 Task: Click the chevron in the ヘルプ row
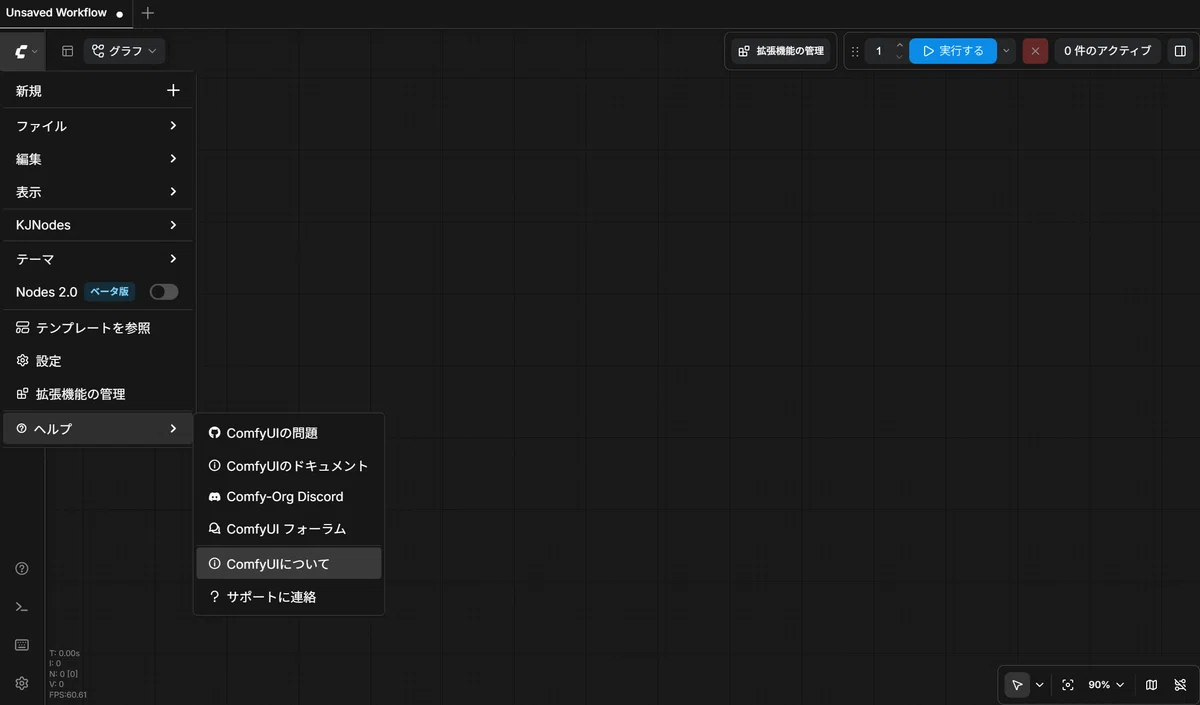coord(173,429)
